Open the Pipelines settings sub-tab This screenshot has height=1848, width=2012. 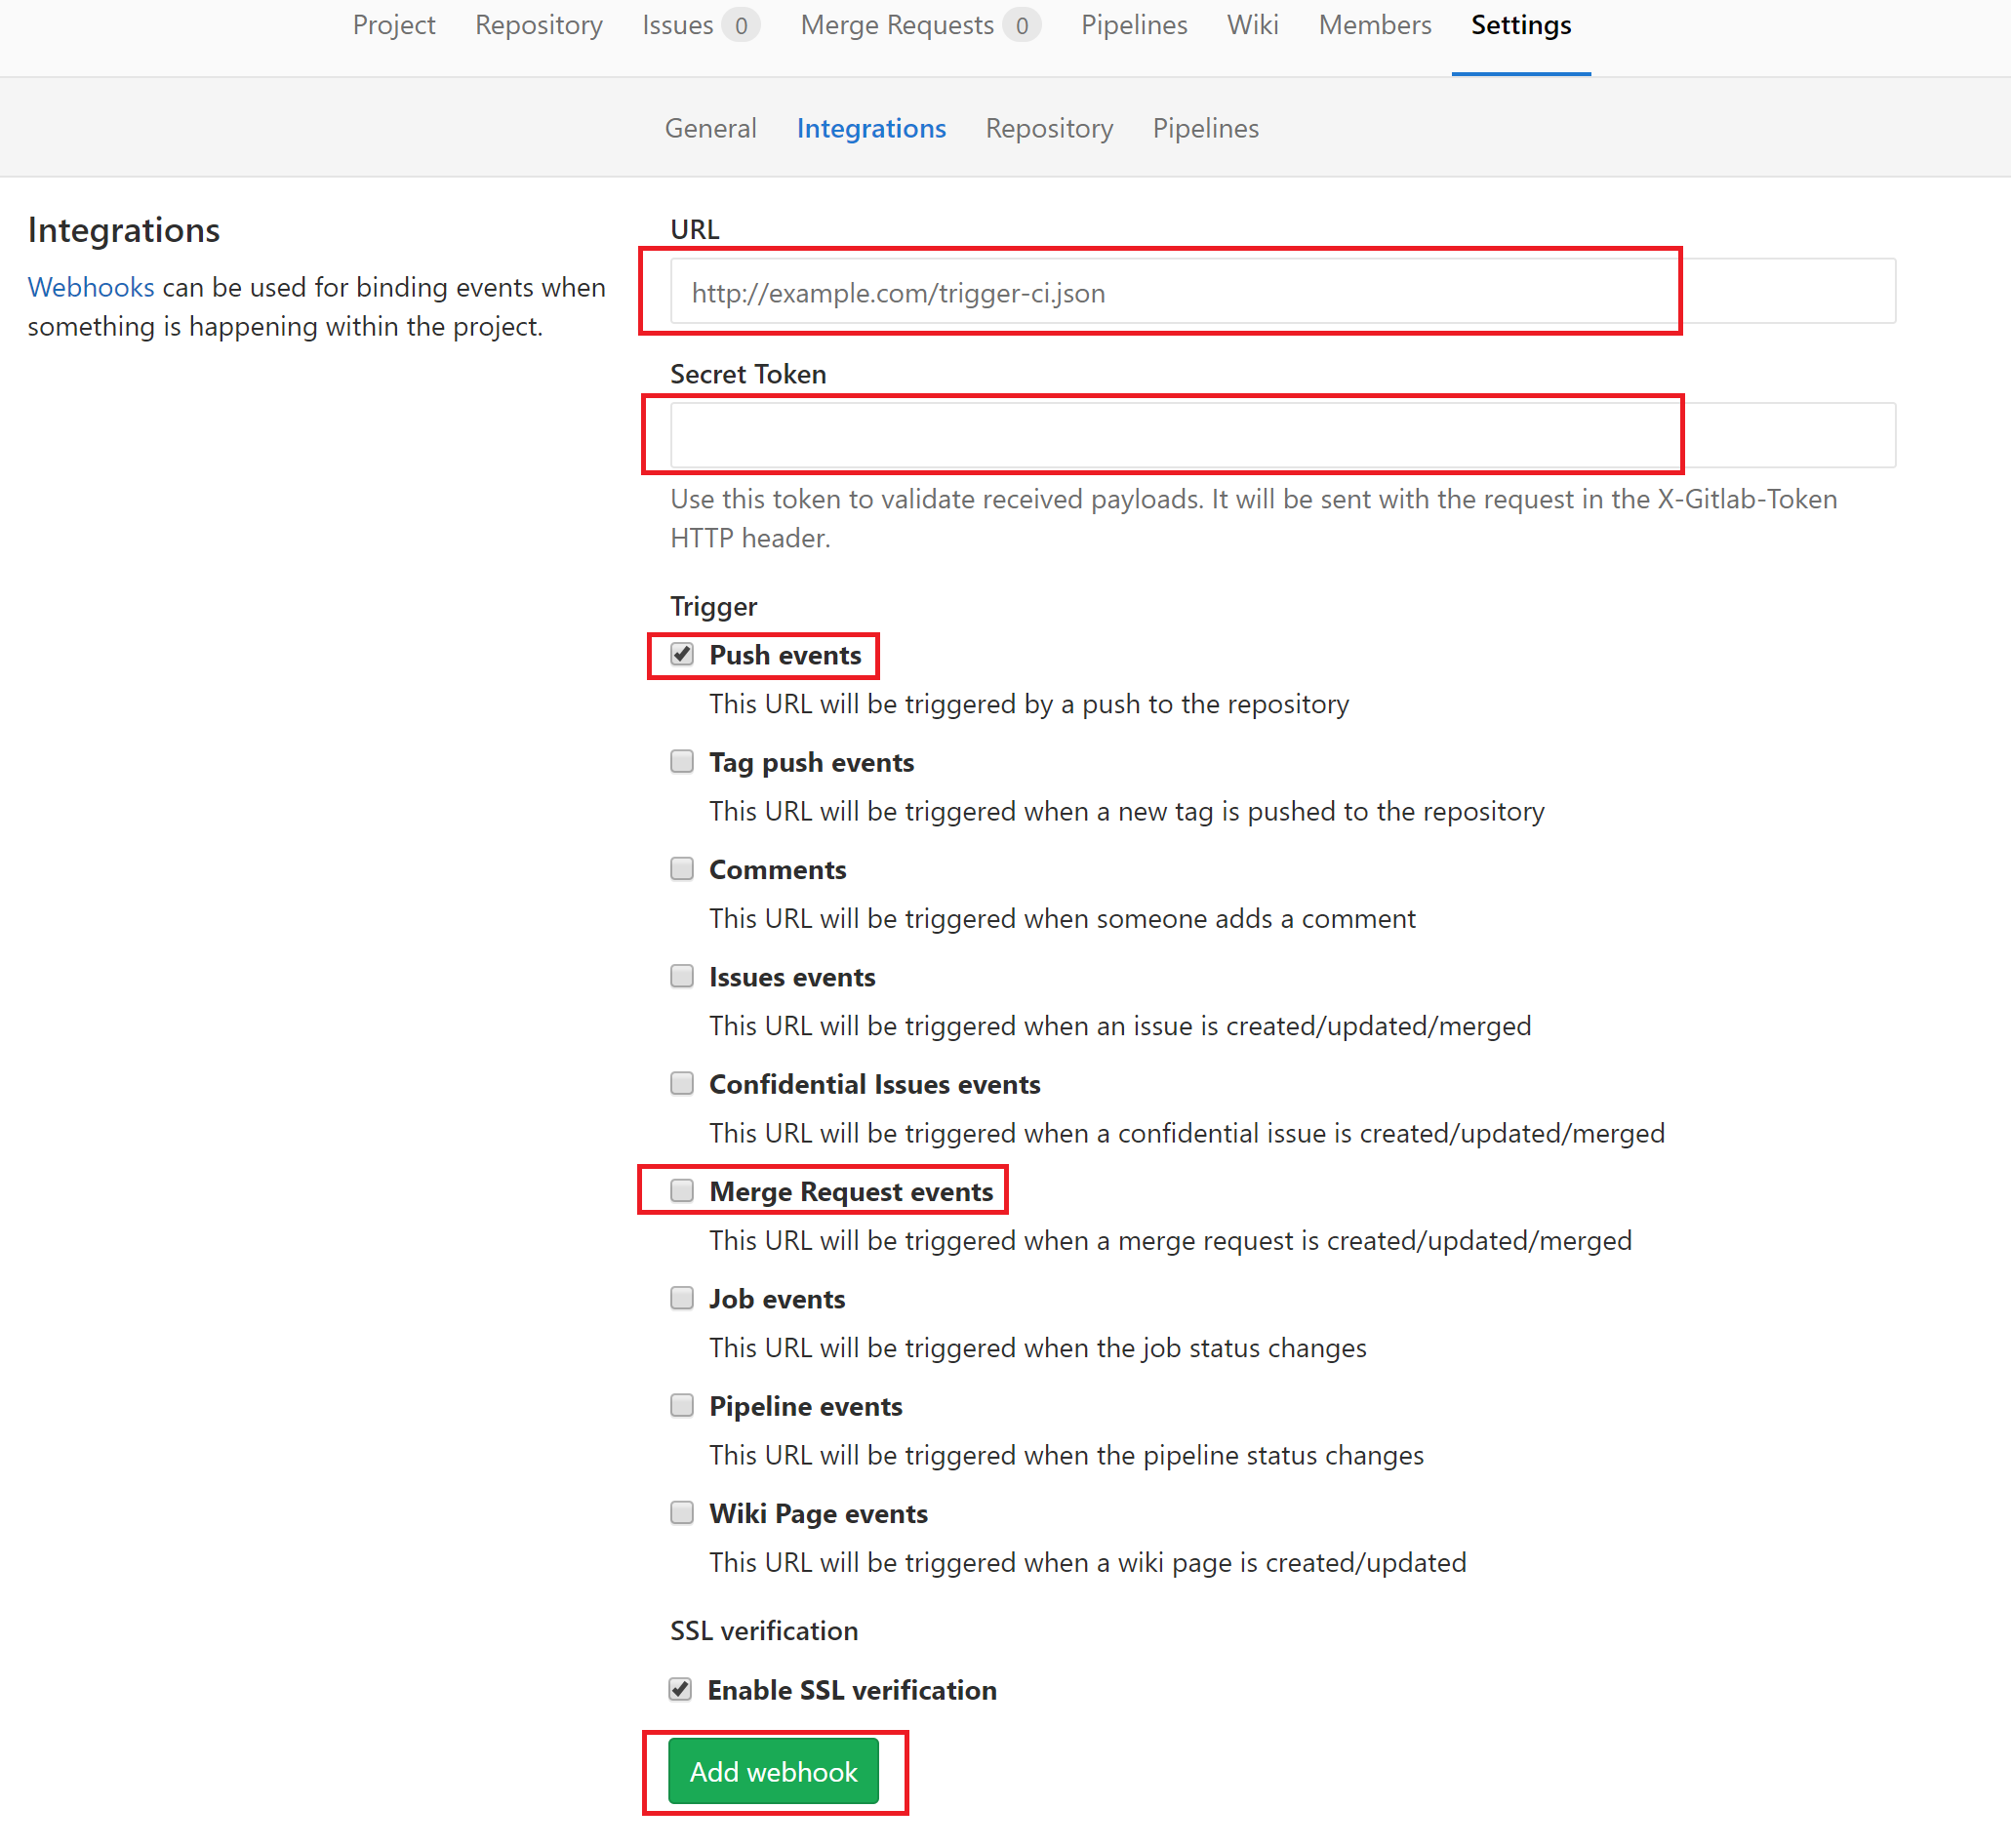pyautogui.click(x=1205, y=129)
